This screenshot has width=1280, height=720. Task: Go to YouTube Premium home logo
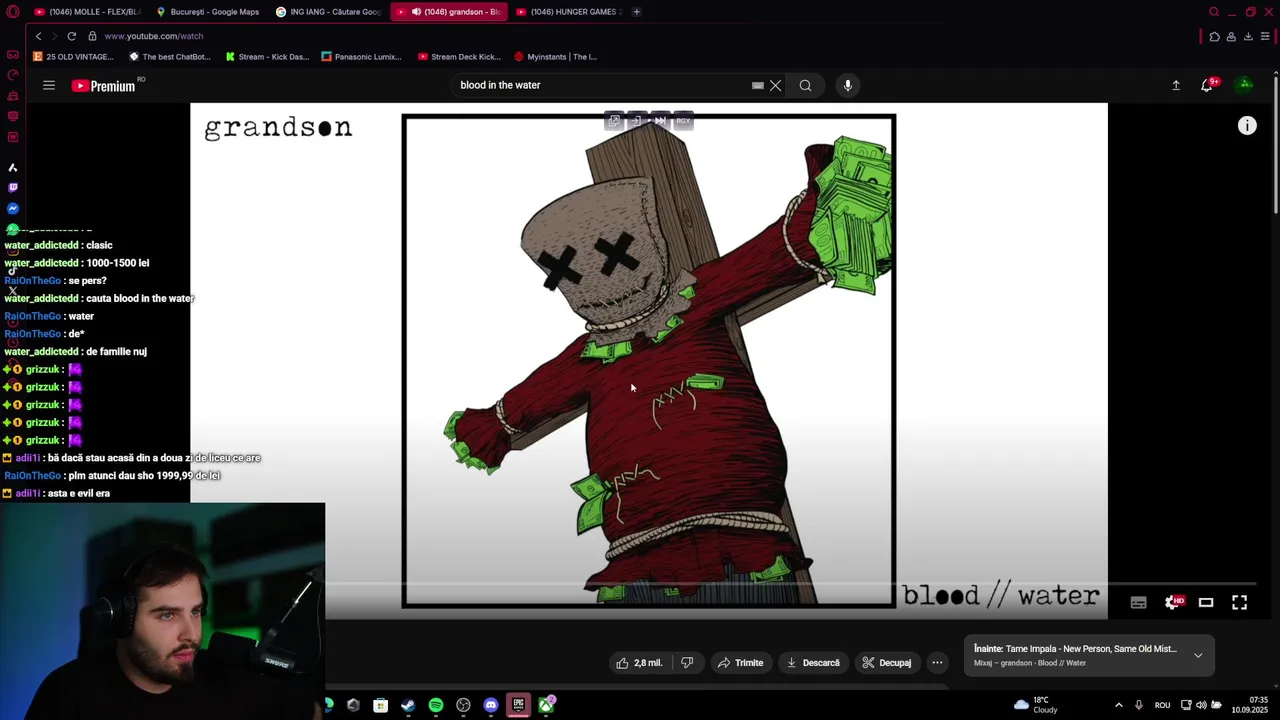104,86
